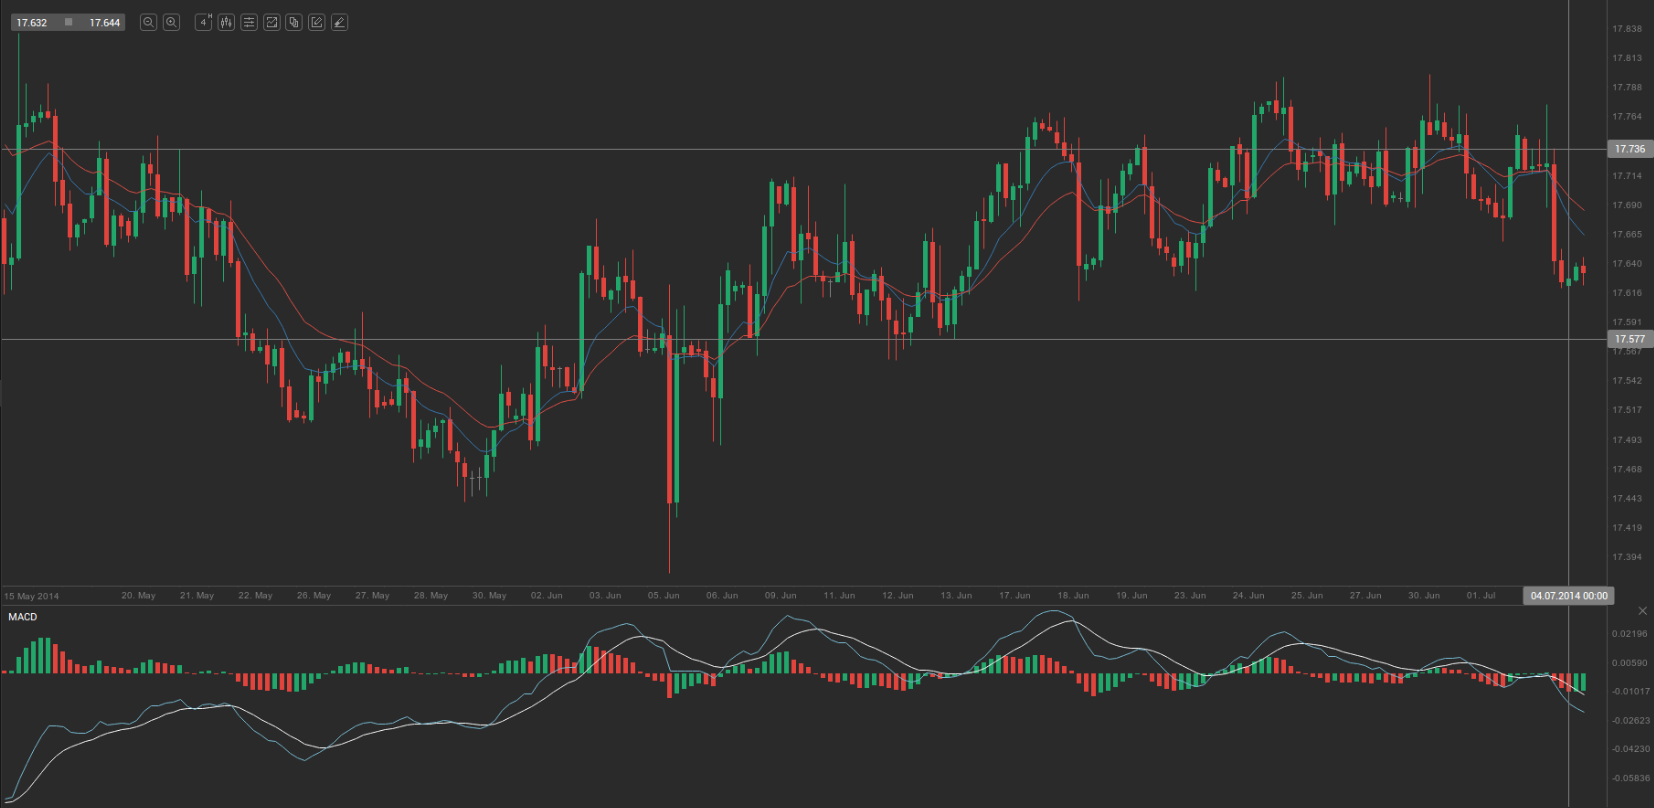
Task: Click the indicators line-chart icon
Action: [271, 22]
